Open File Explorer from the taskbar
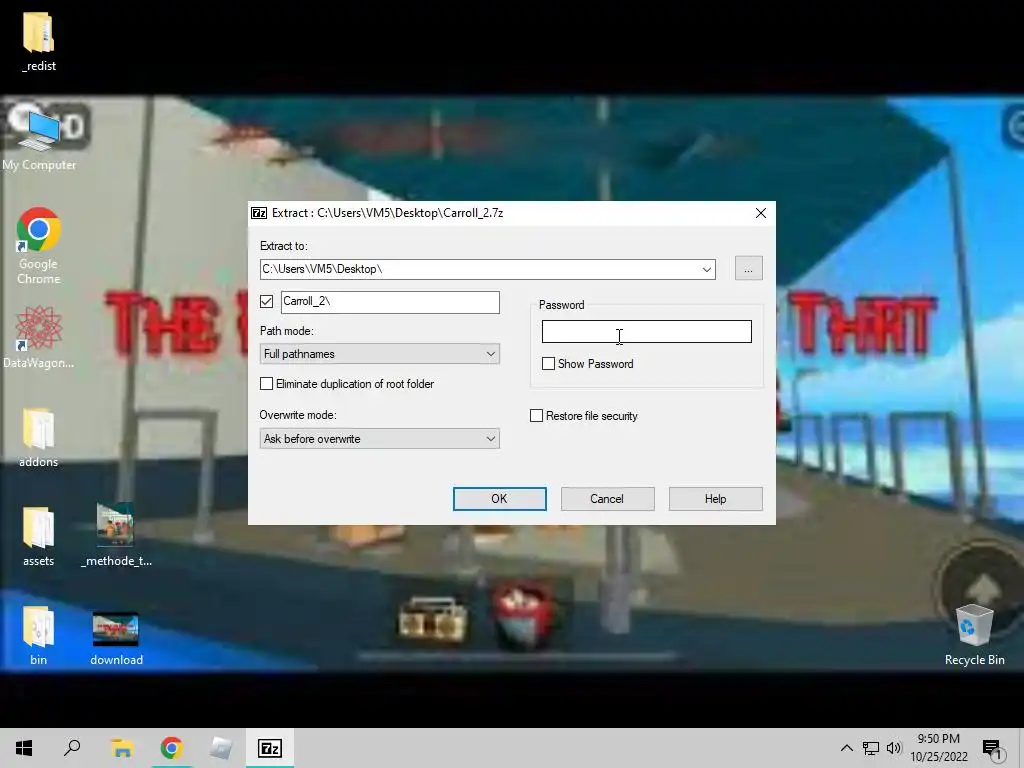This screenshot has height=768, width=1024. (x=121, y=748)
